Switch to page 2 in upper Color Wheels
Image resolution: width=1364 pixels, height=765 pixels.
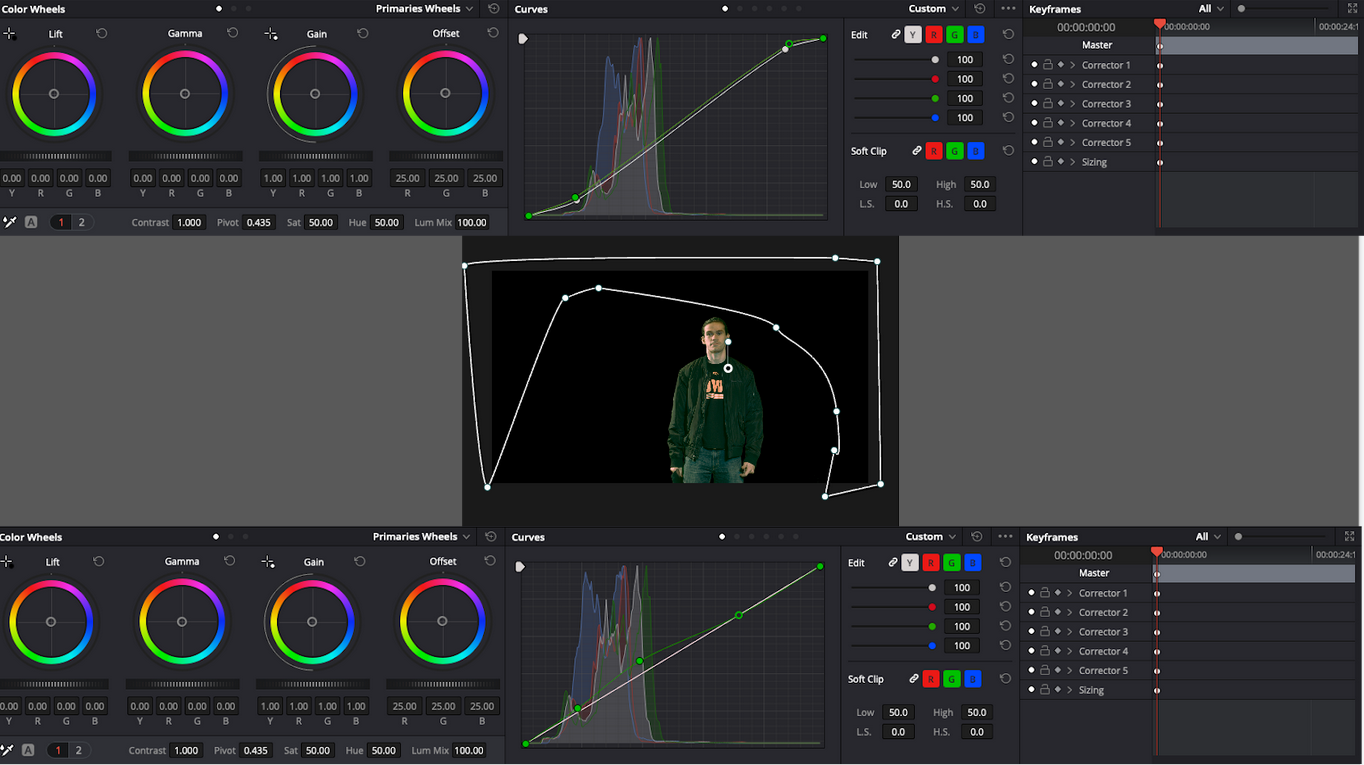coord(81,222)
